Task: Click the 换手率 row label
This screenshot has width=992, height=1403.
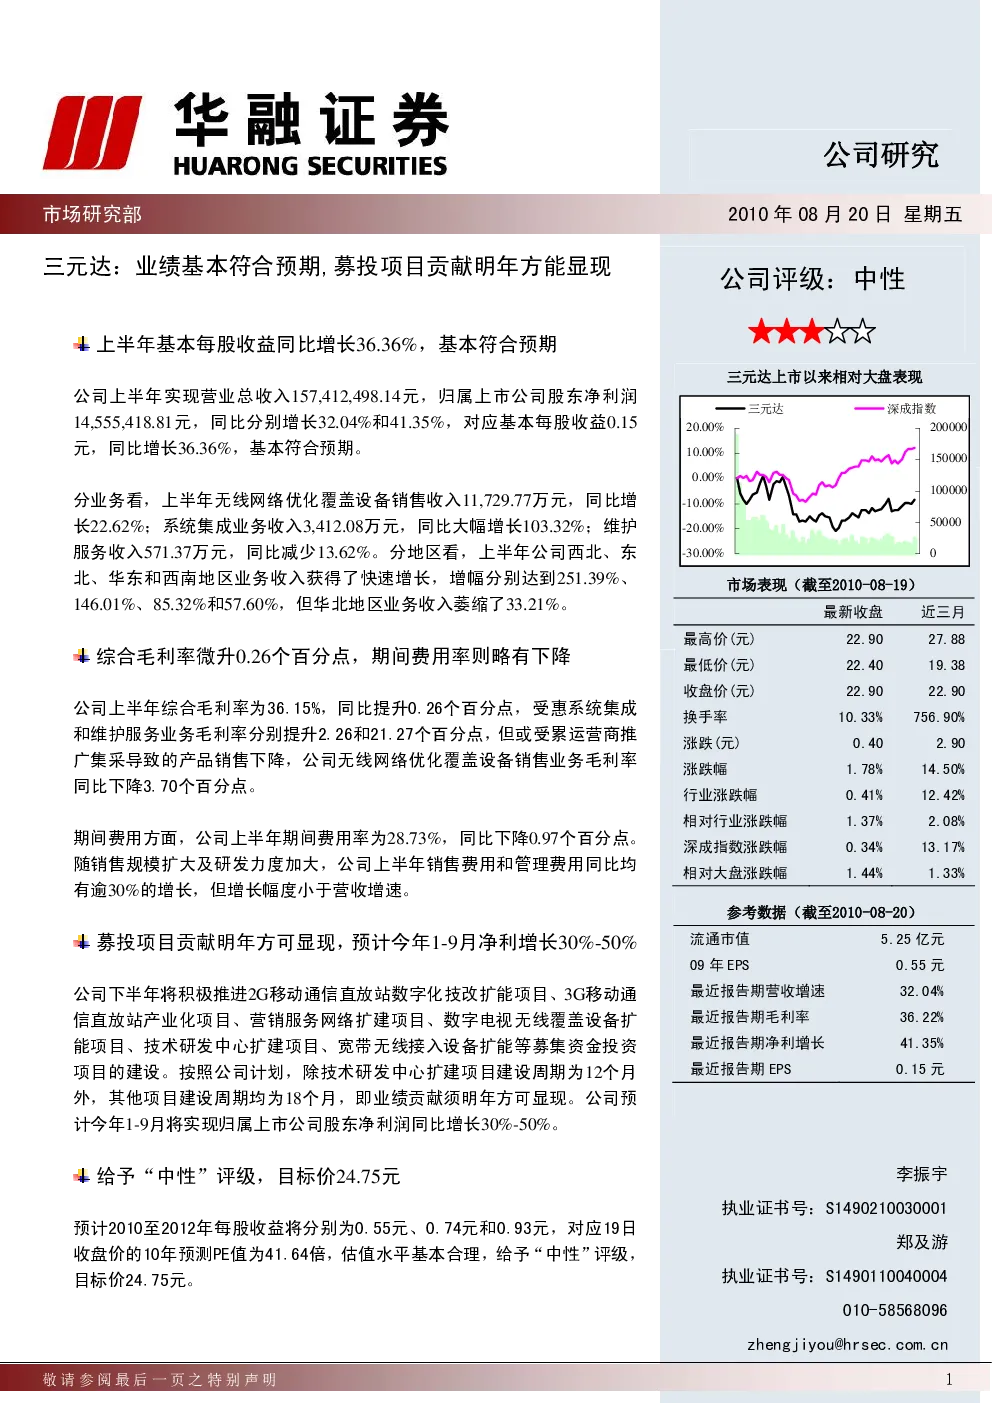Action: coord(705,717)
